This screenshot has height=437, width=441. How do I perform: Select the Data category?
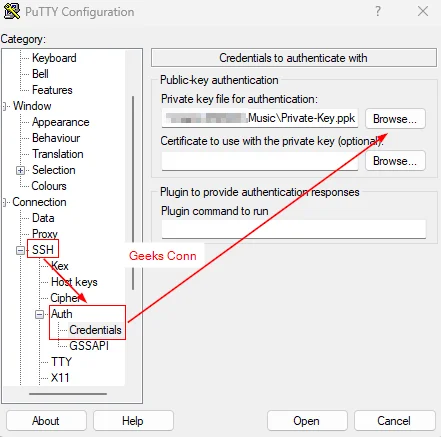(43, 218)
